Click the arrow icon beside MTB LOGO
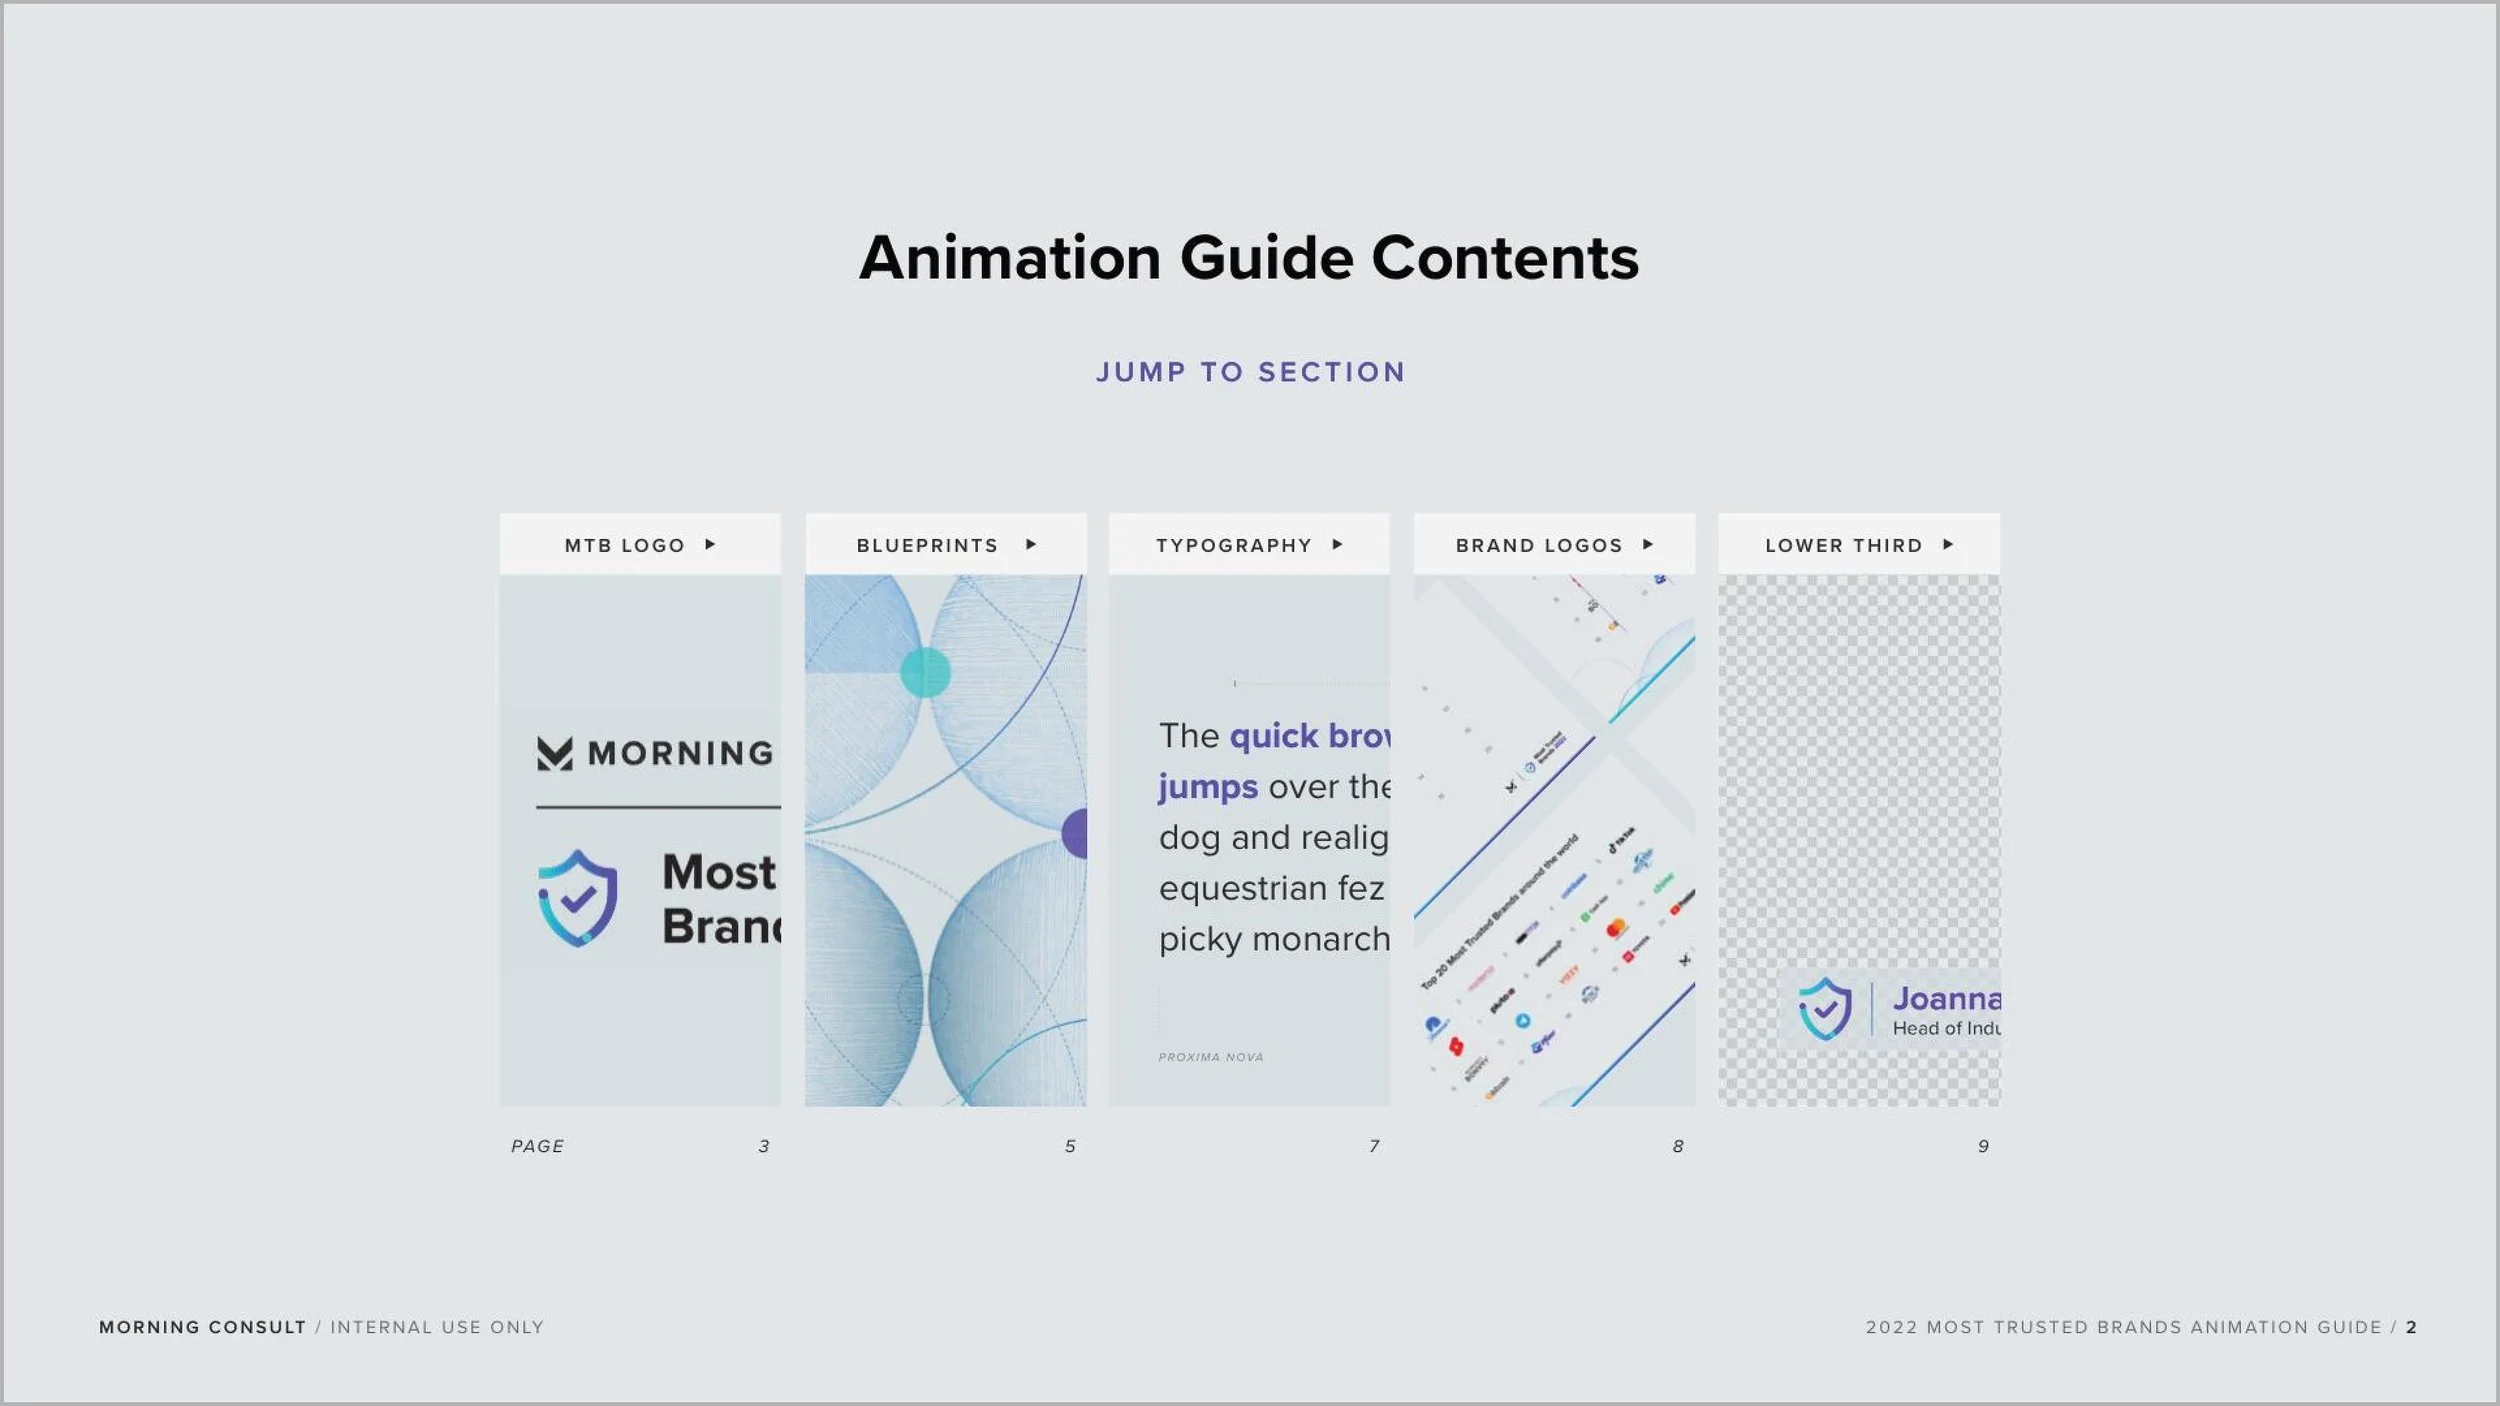Image resolution: width=2500 pixels, height=1406 pixels. point(710,545)
